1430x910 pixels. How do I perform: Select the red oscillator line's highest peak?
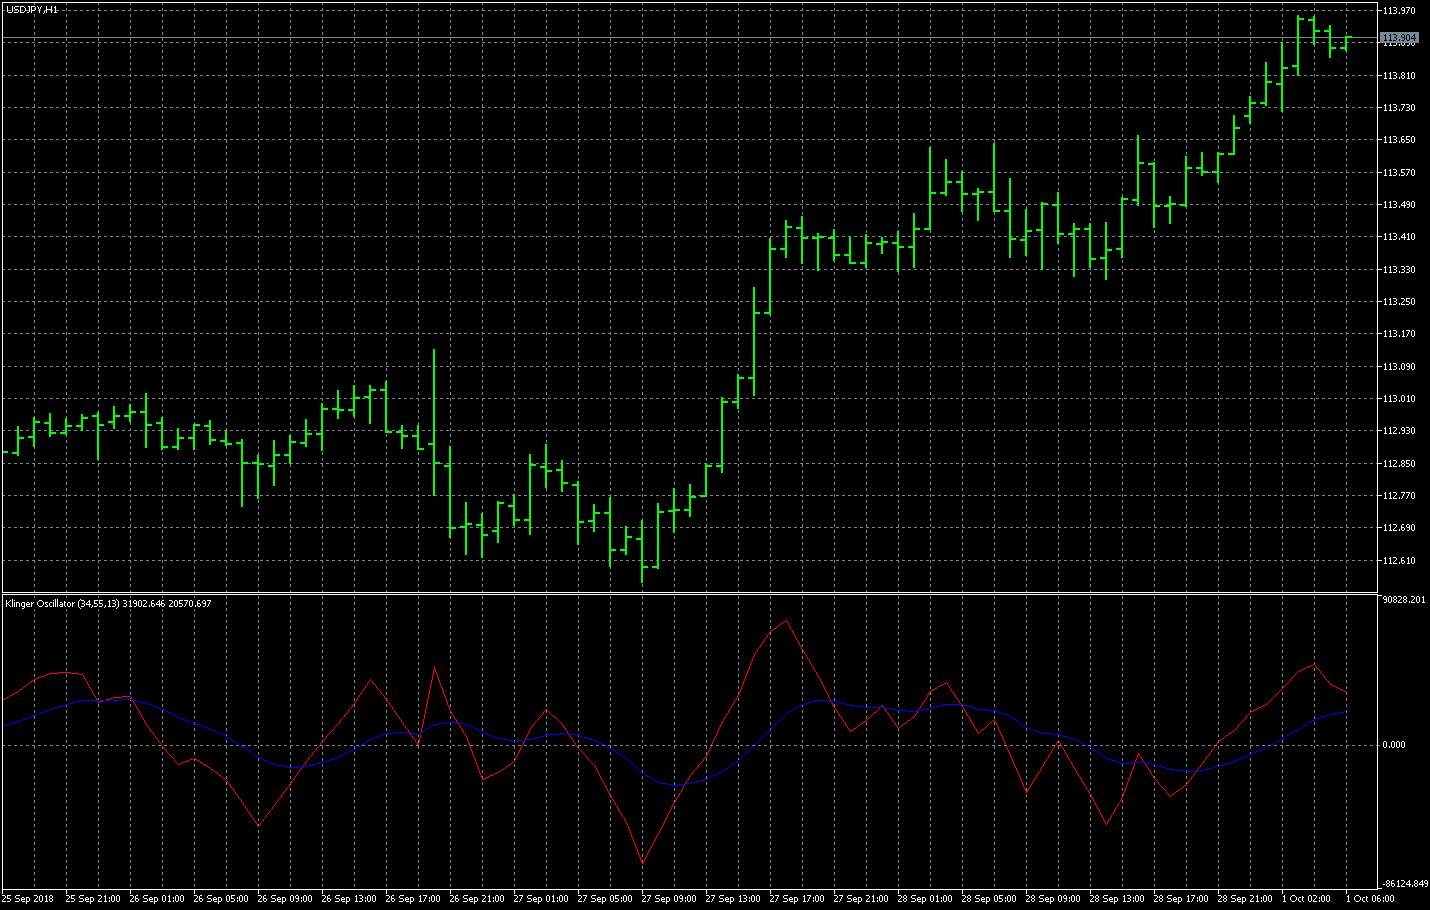(x=787, y=621)
